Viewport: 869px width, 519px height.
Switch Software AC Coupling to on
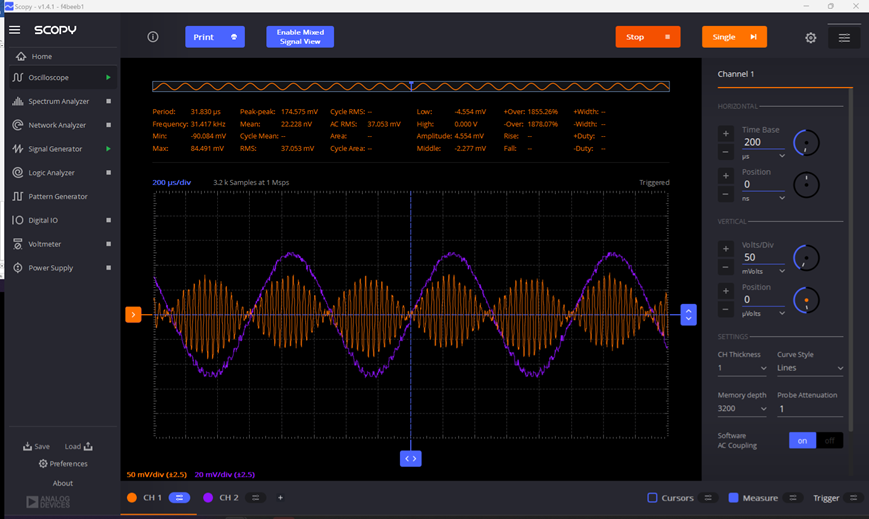pos(802,441)
